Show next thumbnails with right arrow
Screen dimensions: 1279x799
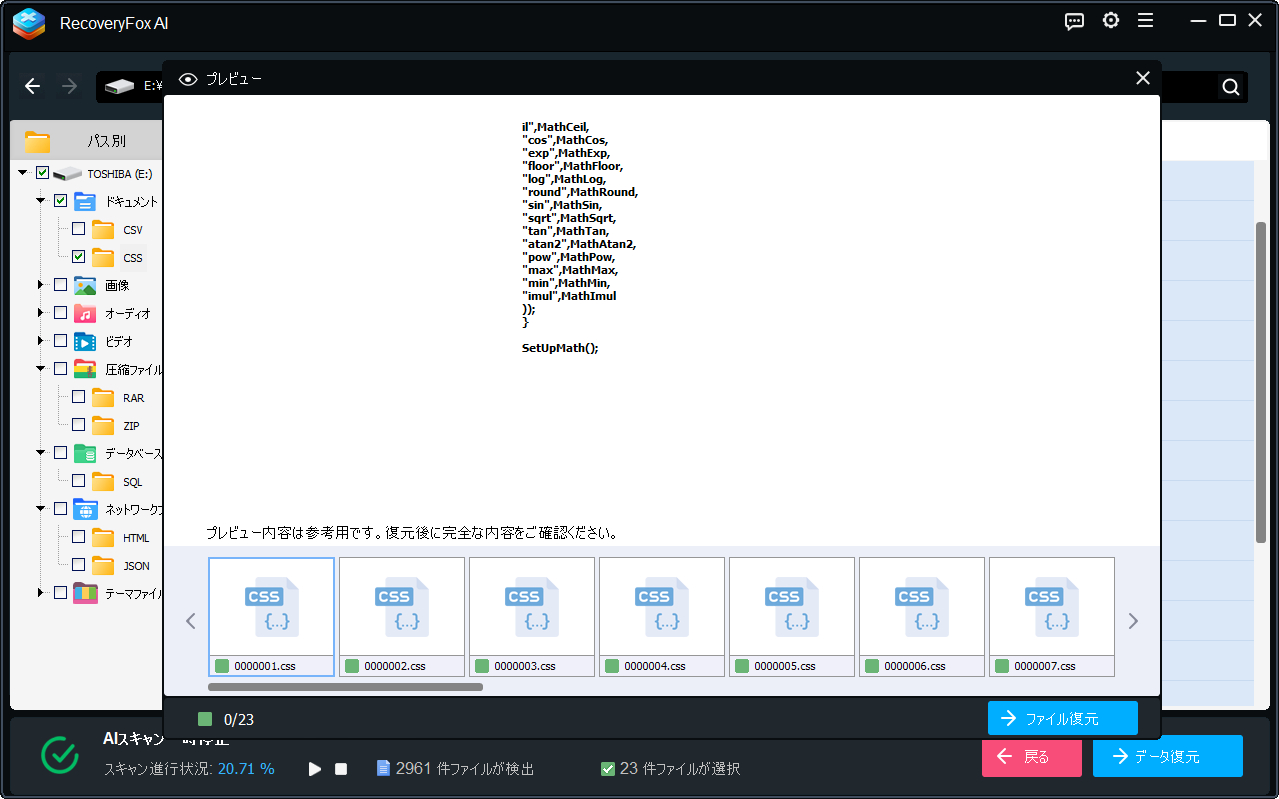1133,621
